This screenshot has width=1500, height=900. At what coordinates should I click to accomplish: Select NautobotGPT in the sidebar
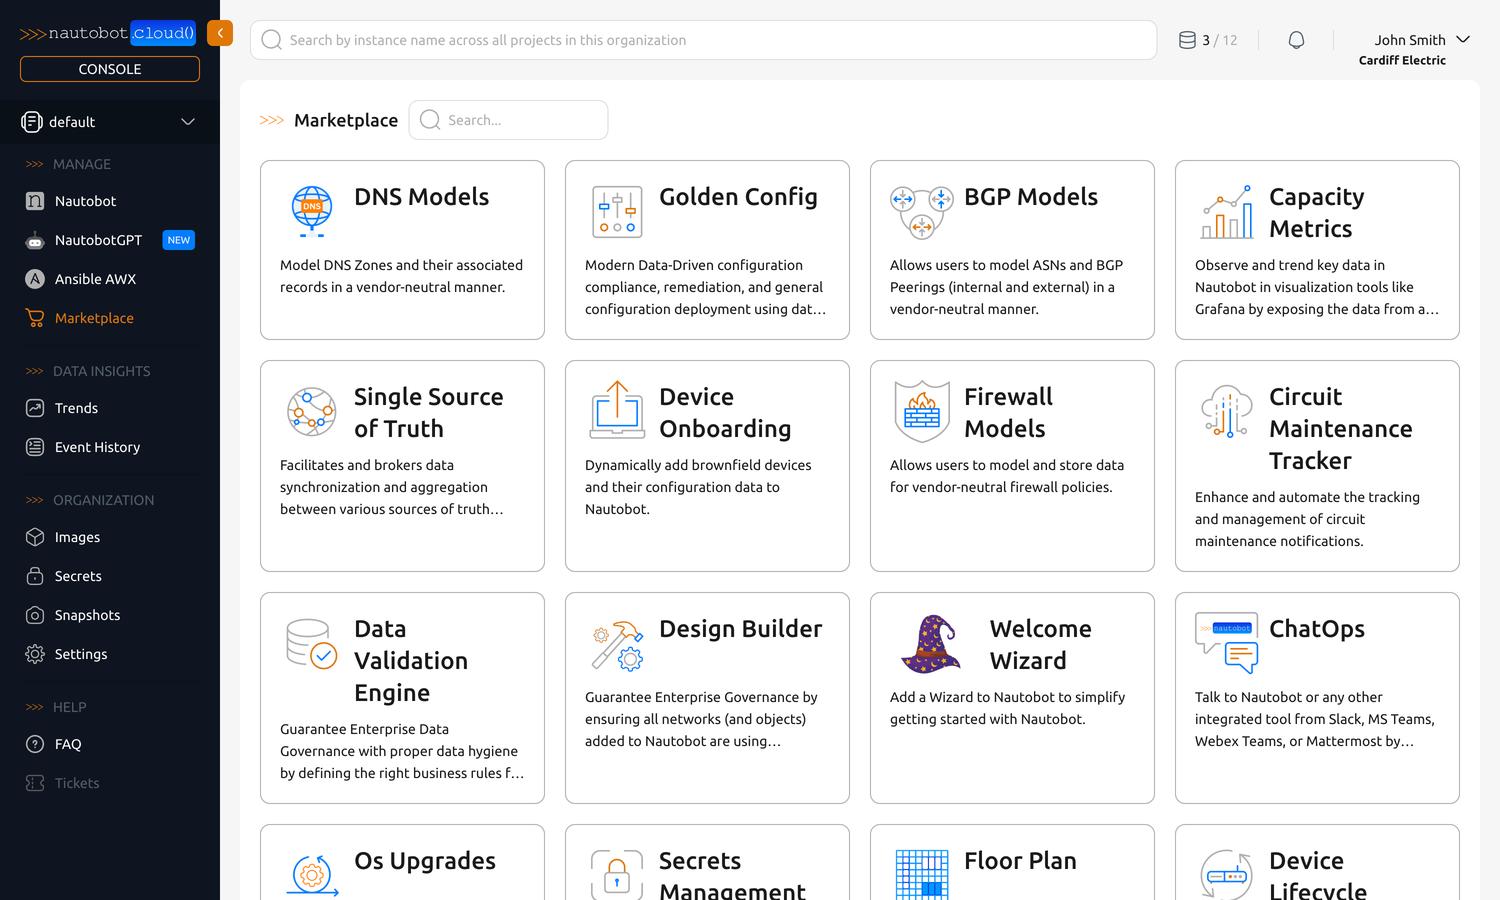click(x=100, y=240)
